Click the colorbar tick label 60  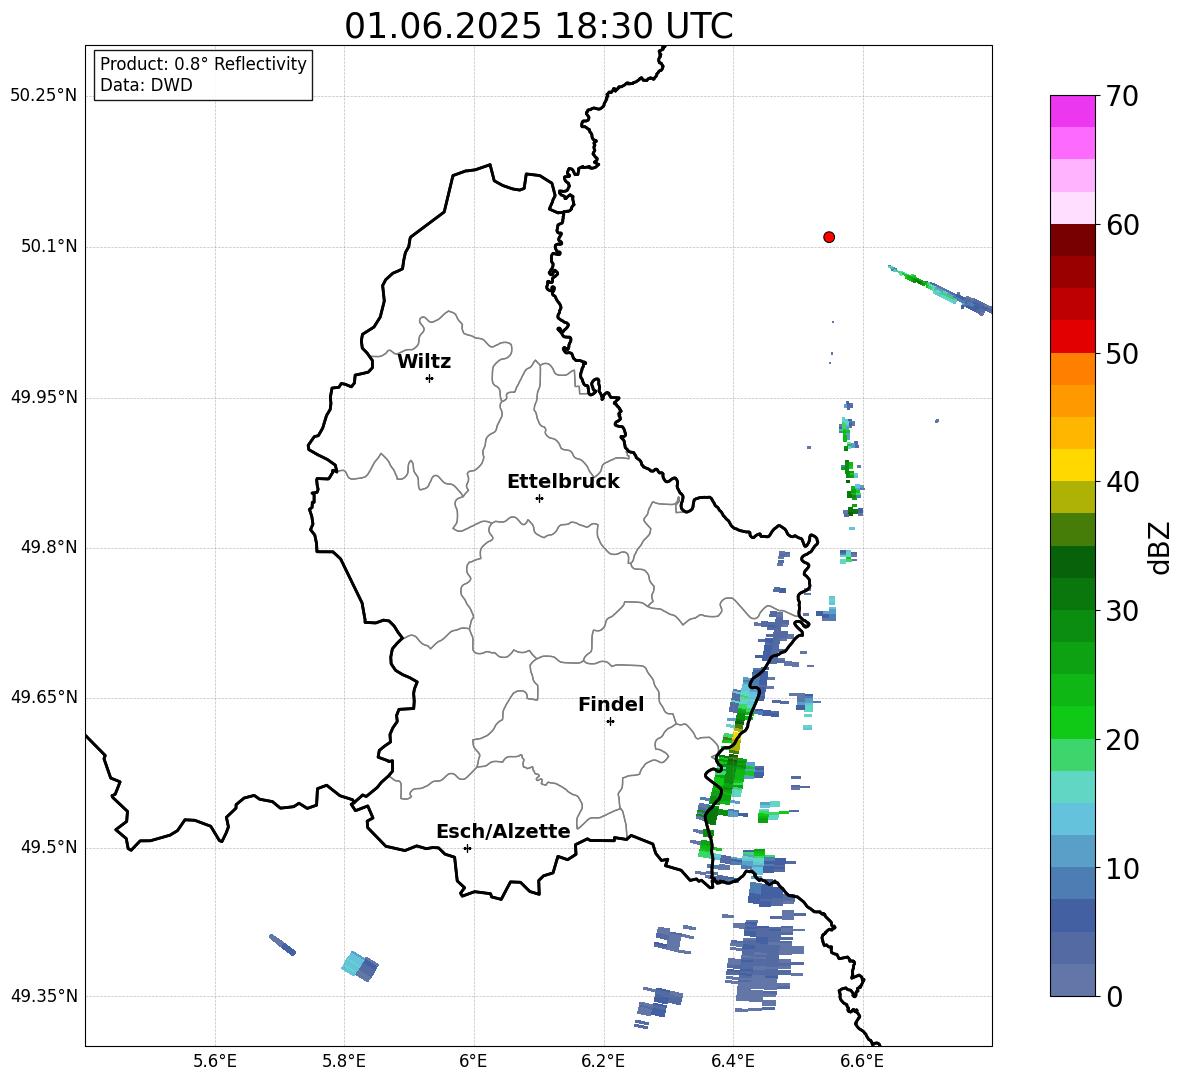[x=1122, y=225]
